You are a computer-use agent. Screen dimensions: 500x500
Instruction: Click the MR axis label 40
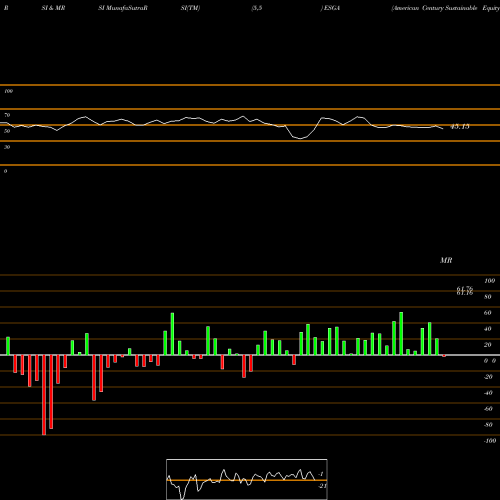pos(488,329)
